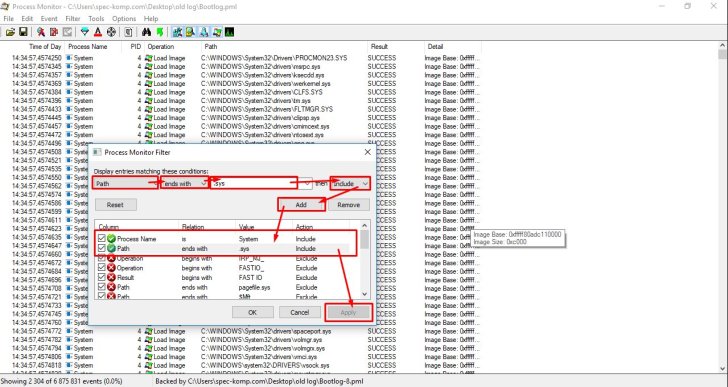
Task: Toggle checkbox for Operation begins with FASTIO_
Action: [102, 268]
